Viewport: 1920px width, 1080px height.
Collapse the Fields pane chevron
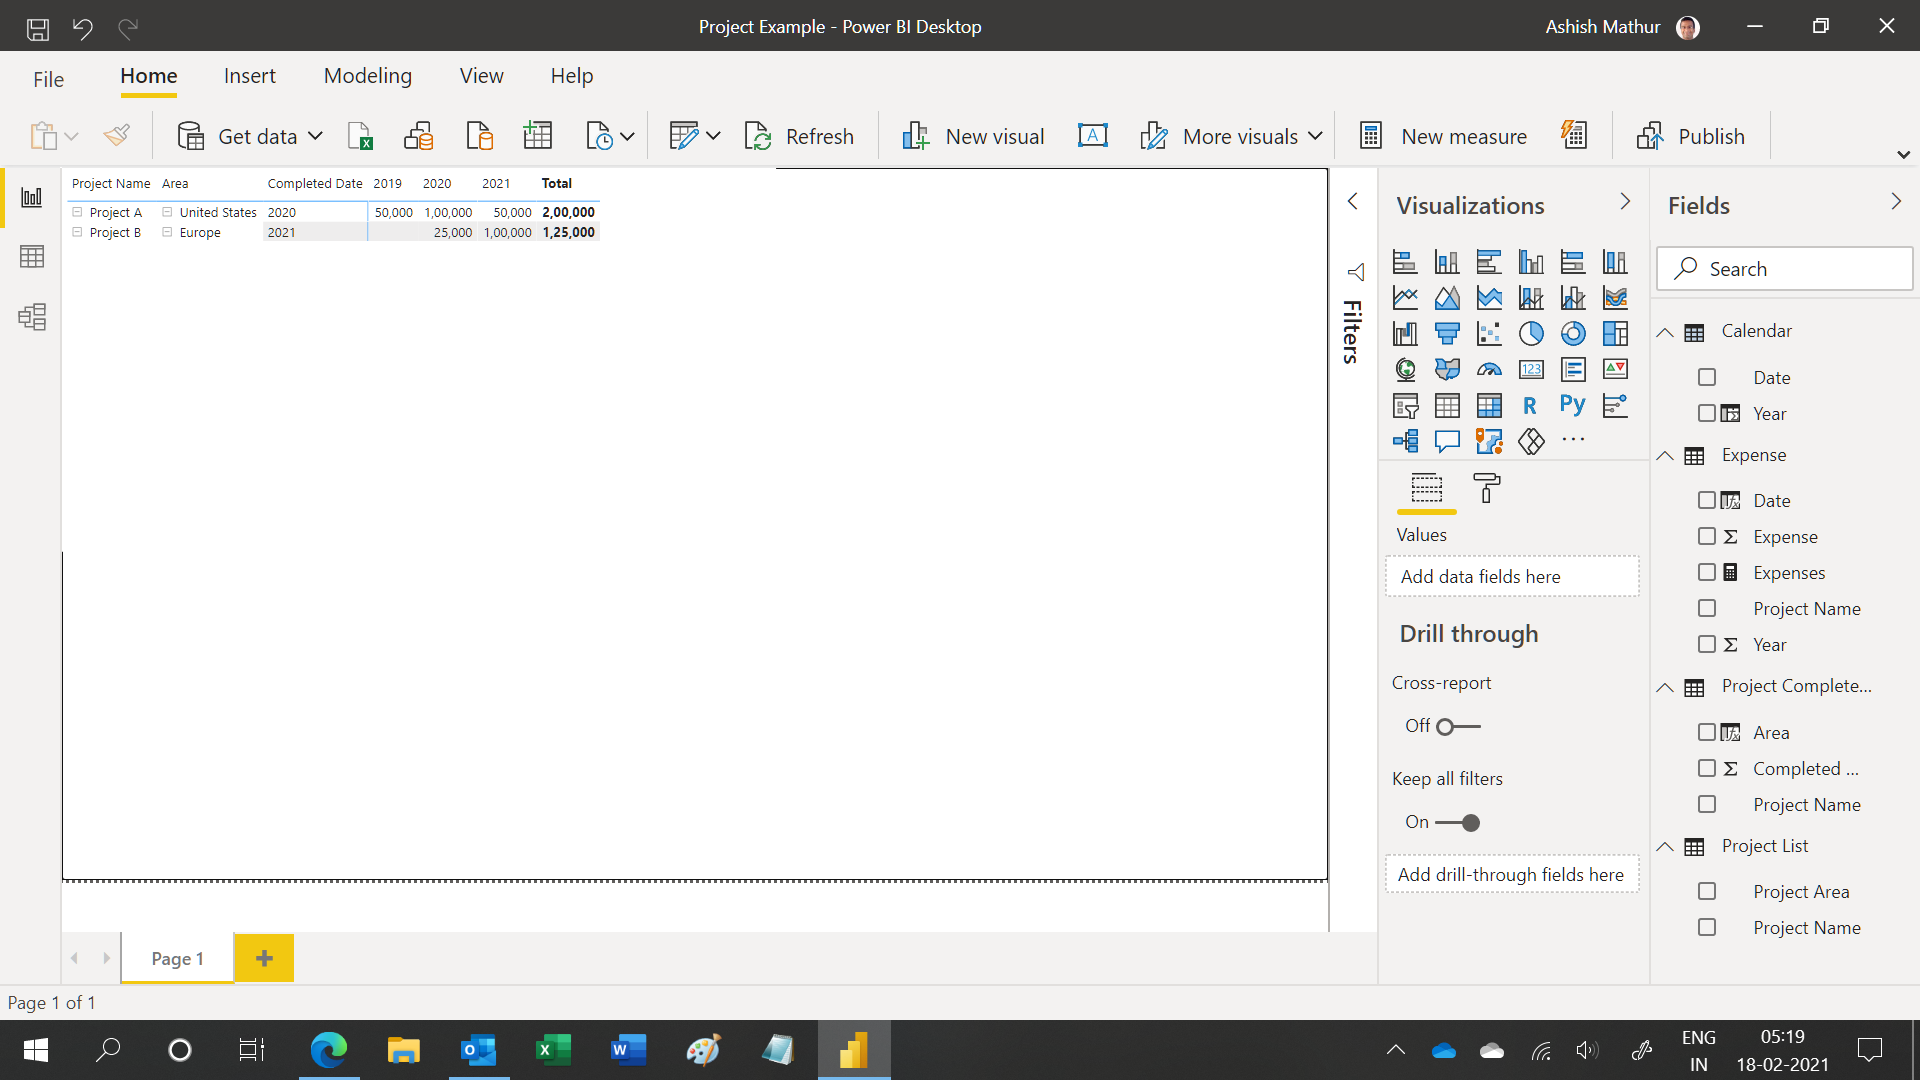1896,202
